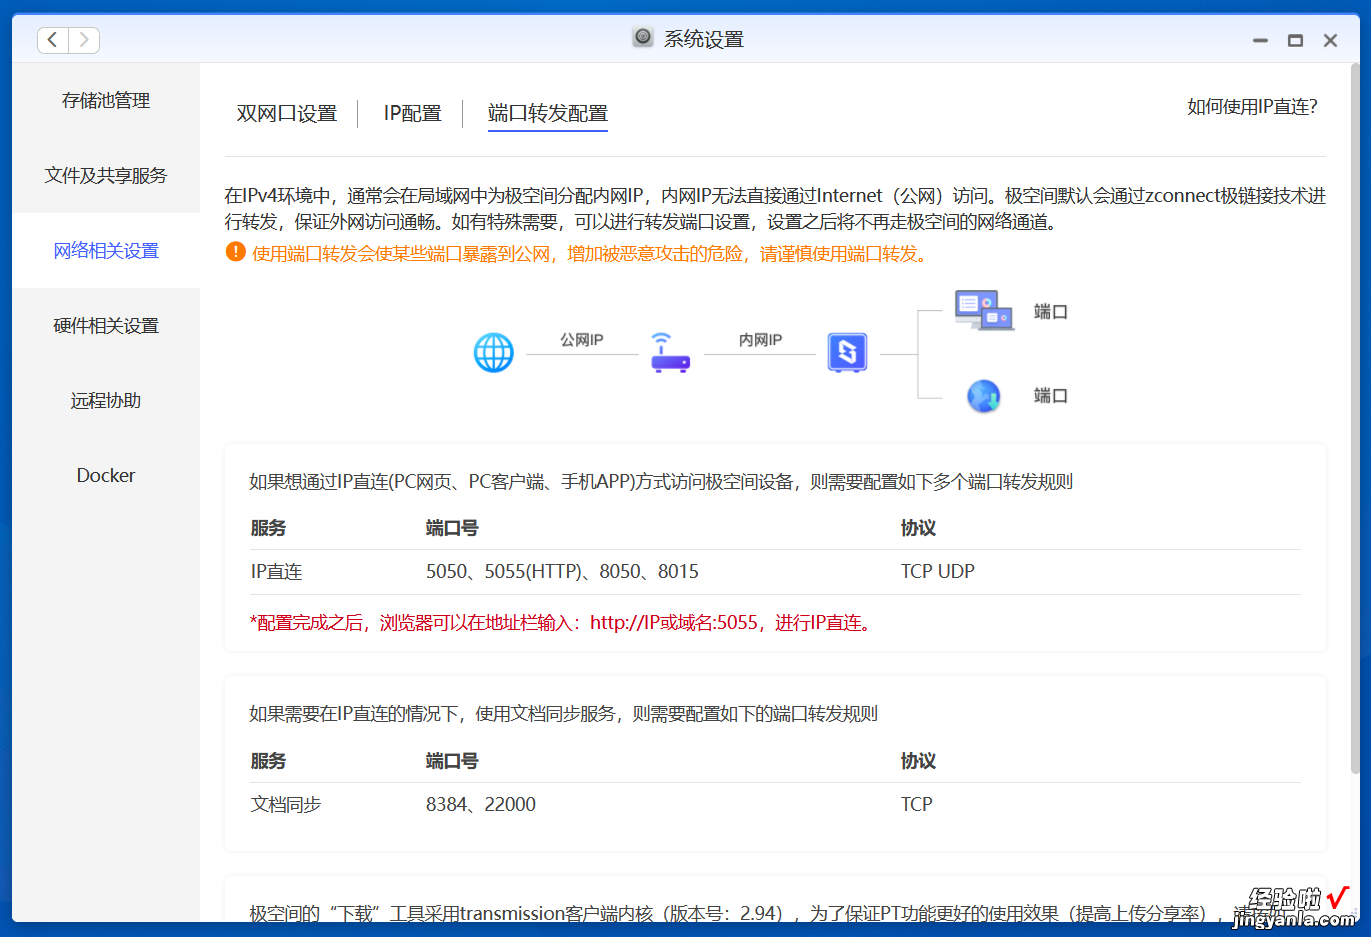This screenshot has width=1371, height=937.
Task: Click the TCP protocol cell for 文档同步
Action: click(x=916, y=804)
